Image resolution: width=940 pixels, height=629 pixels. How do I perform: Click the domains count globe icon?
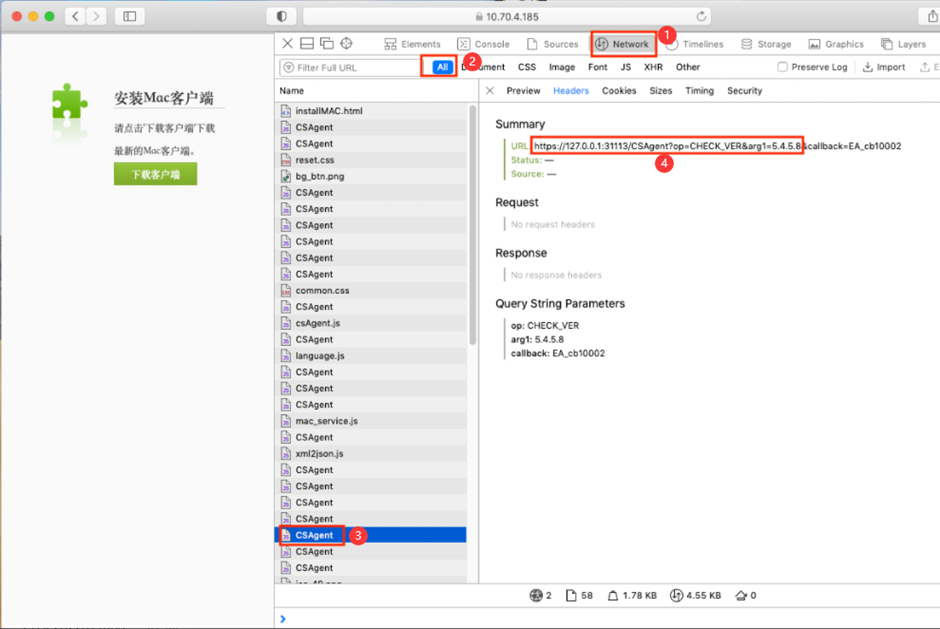535,595
